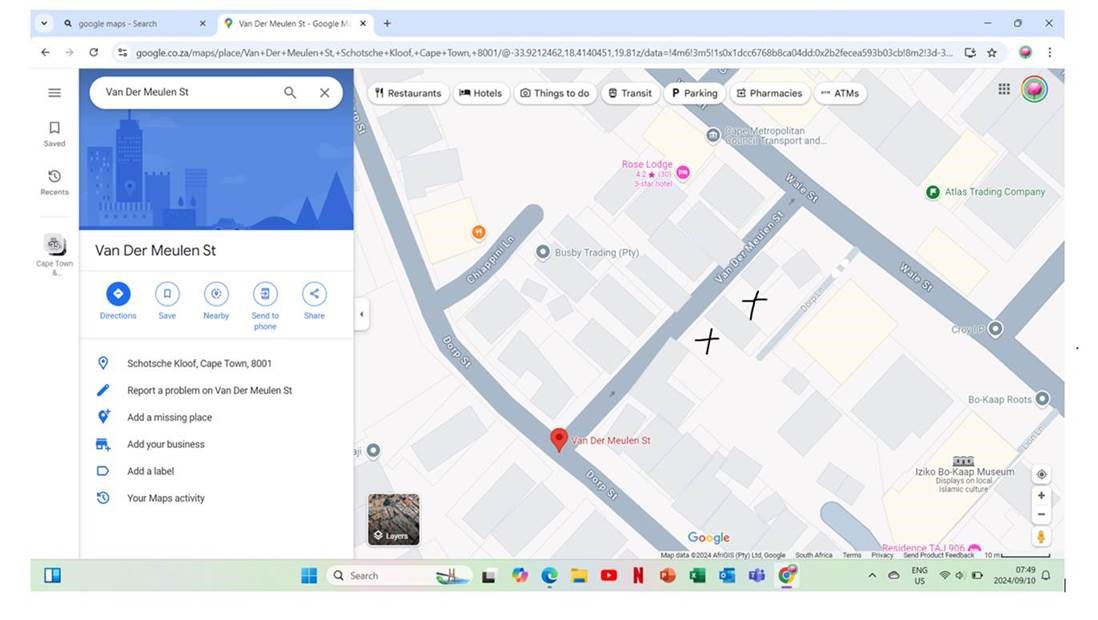The height and width of the screenshot is (620, 1098).
Task: Click the Schotsche Kloof, Cape Town address row
Action: 216,363
